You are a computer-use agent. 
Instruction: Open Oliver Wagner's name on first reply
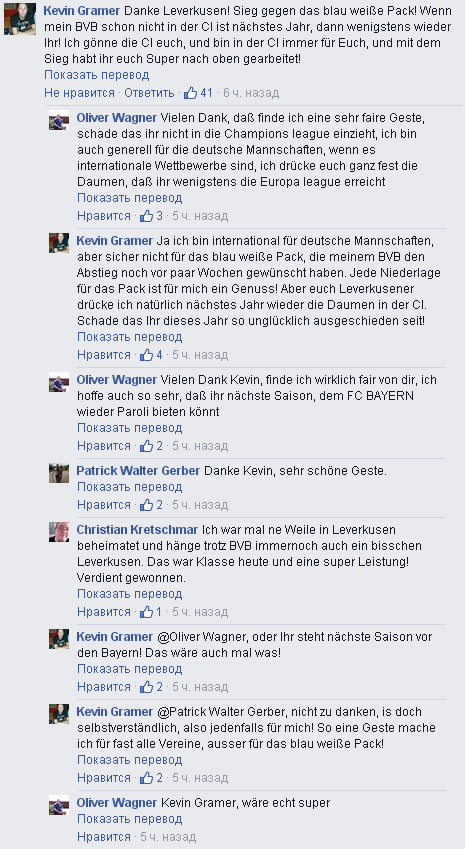pyautogui.click(x=116, y=118)
